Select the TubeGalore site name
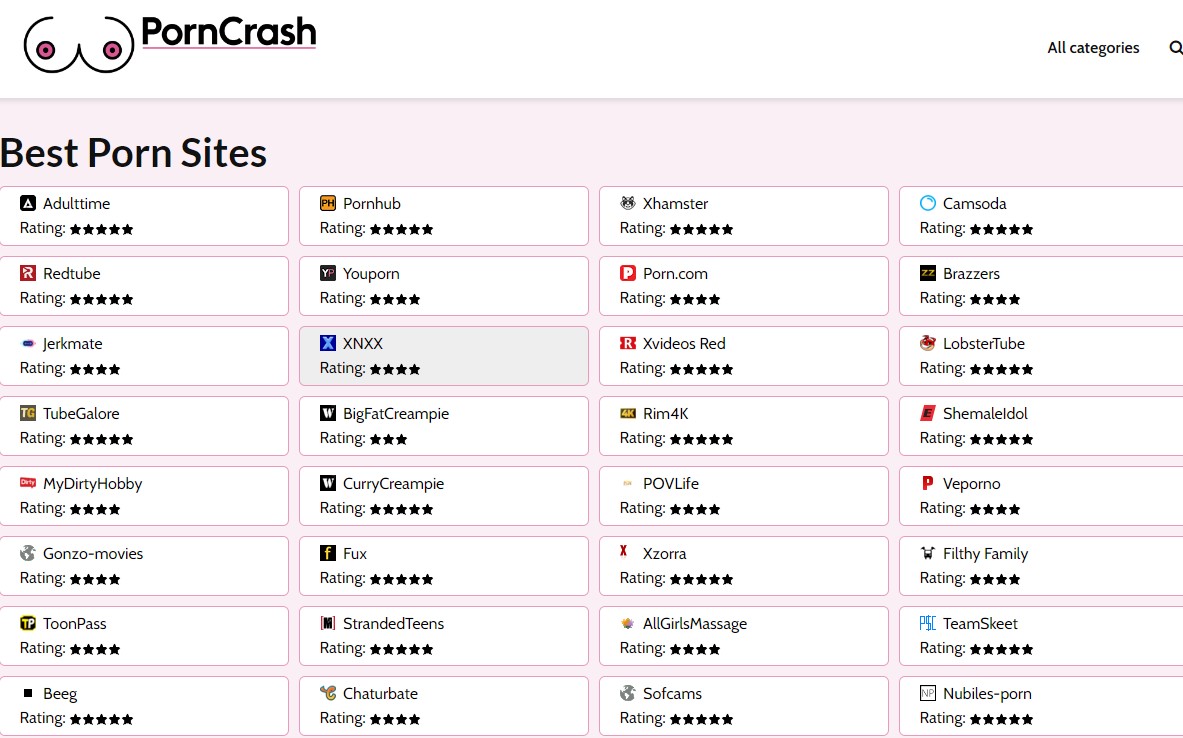Screen dimensions: 1183x738 [x=81, y=414]
